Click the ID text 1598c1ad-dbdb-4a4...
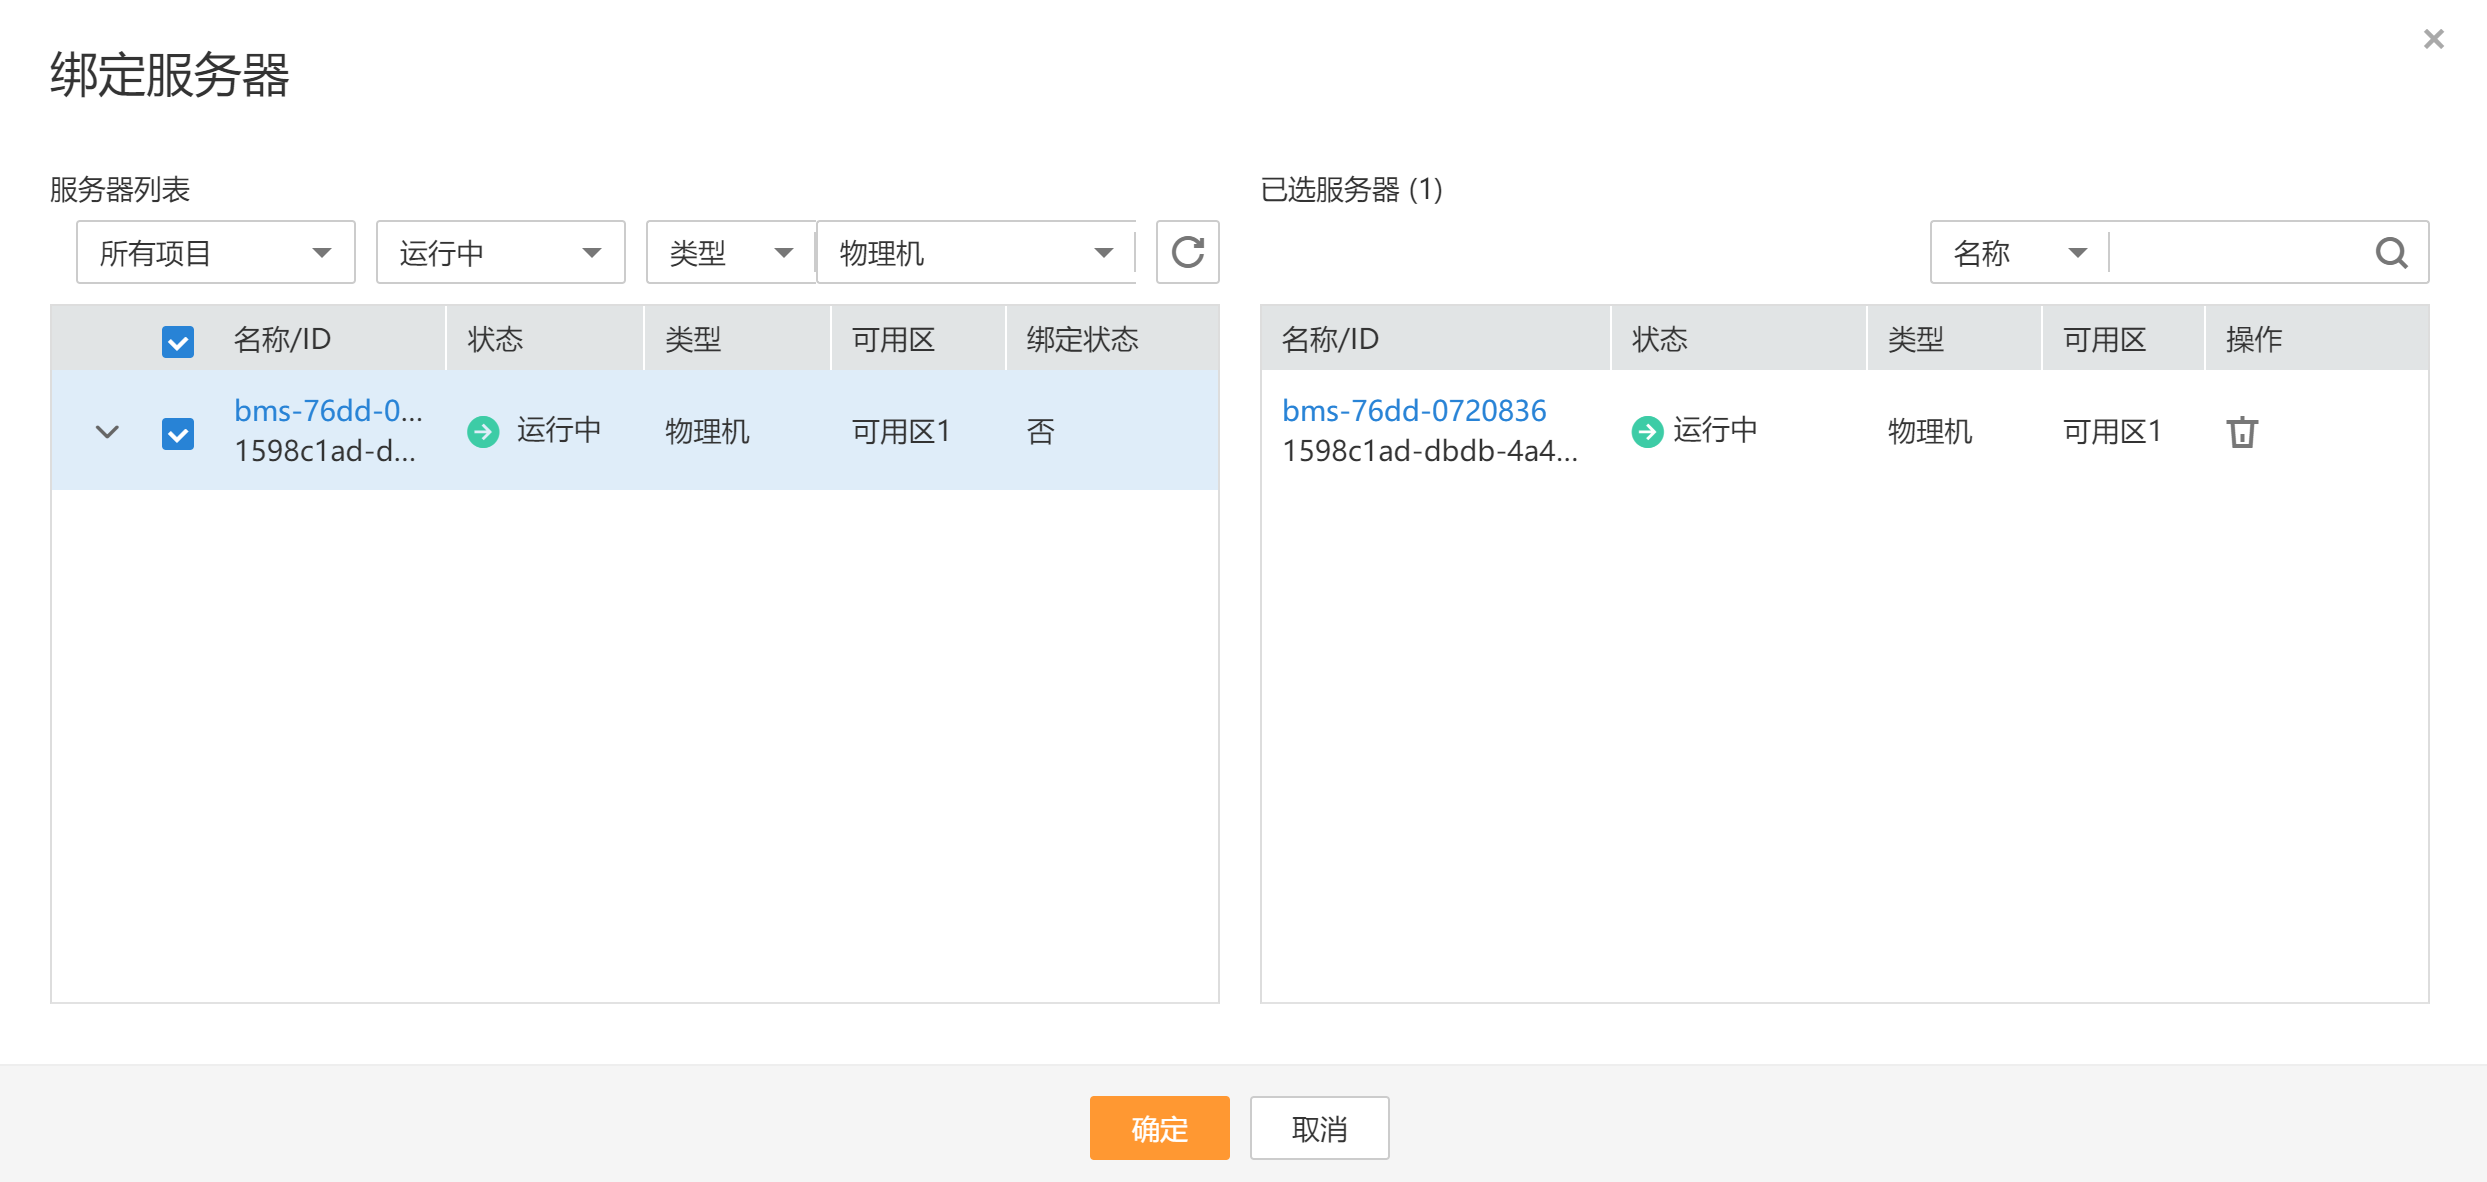The image size is (2487, 1182). [1430, 451]
